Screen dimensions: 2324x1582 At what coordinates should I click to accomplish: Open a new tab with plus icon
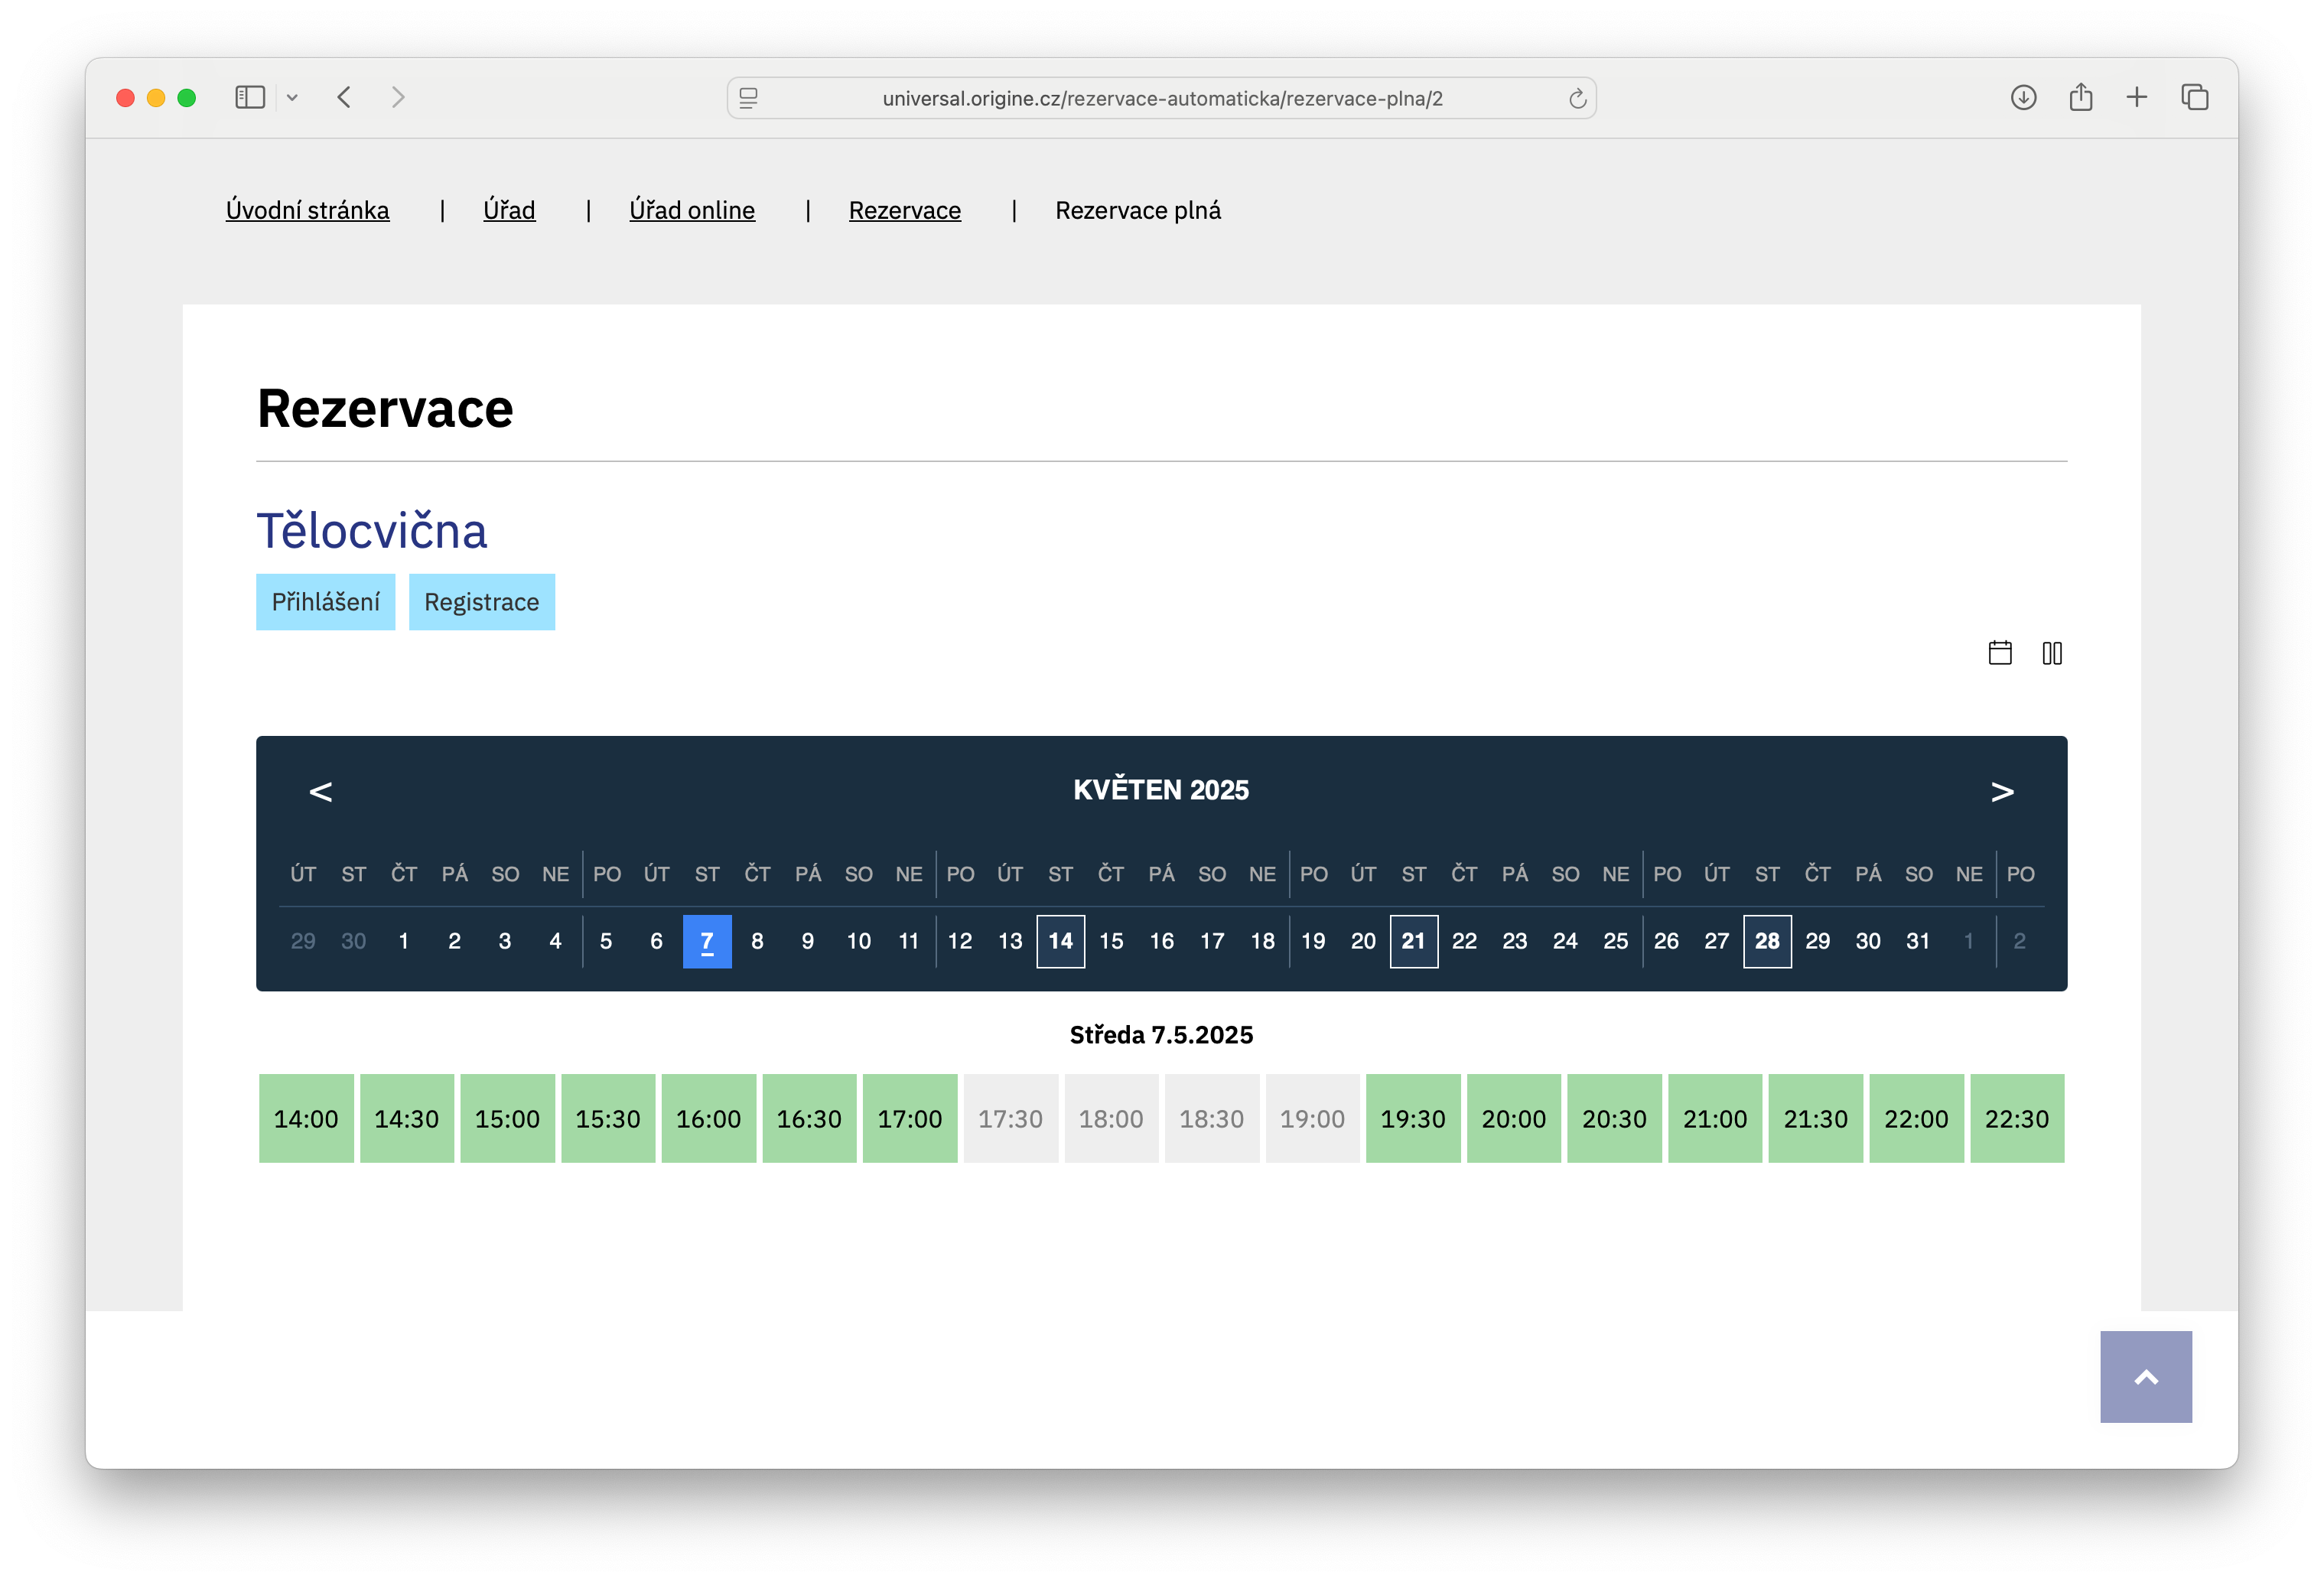click(x=2137, y=97)
